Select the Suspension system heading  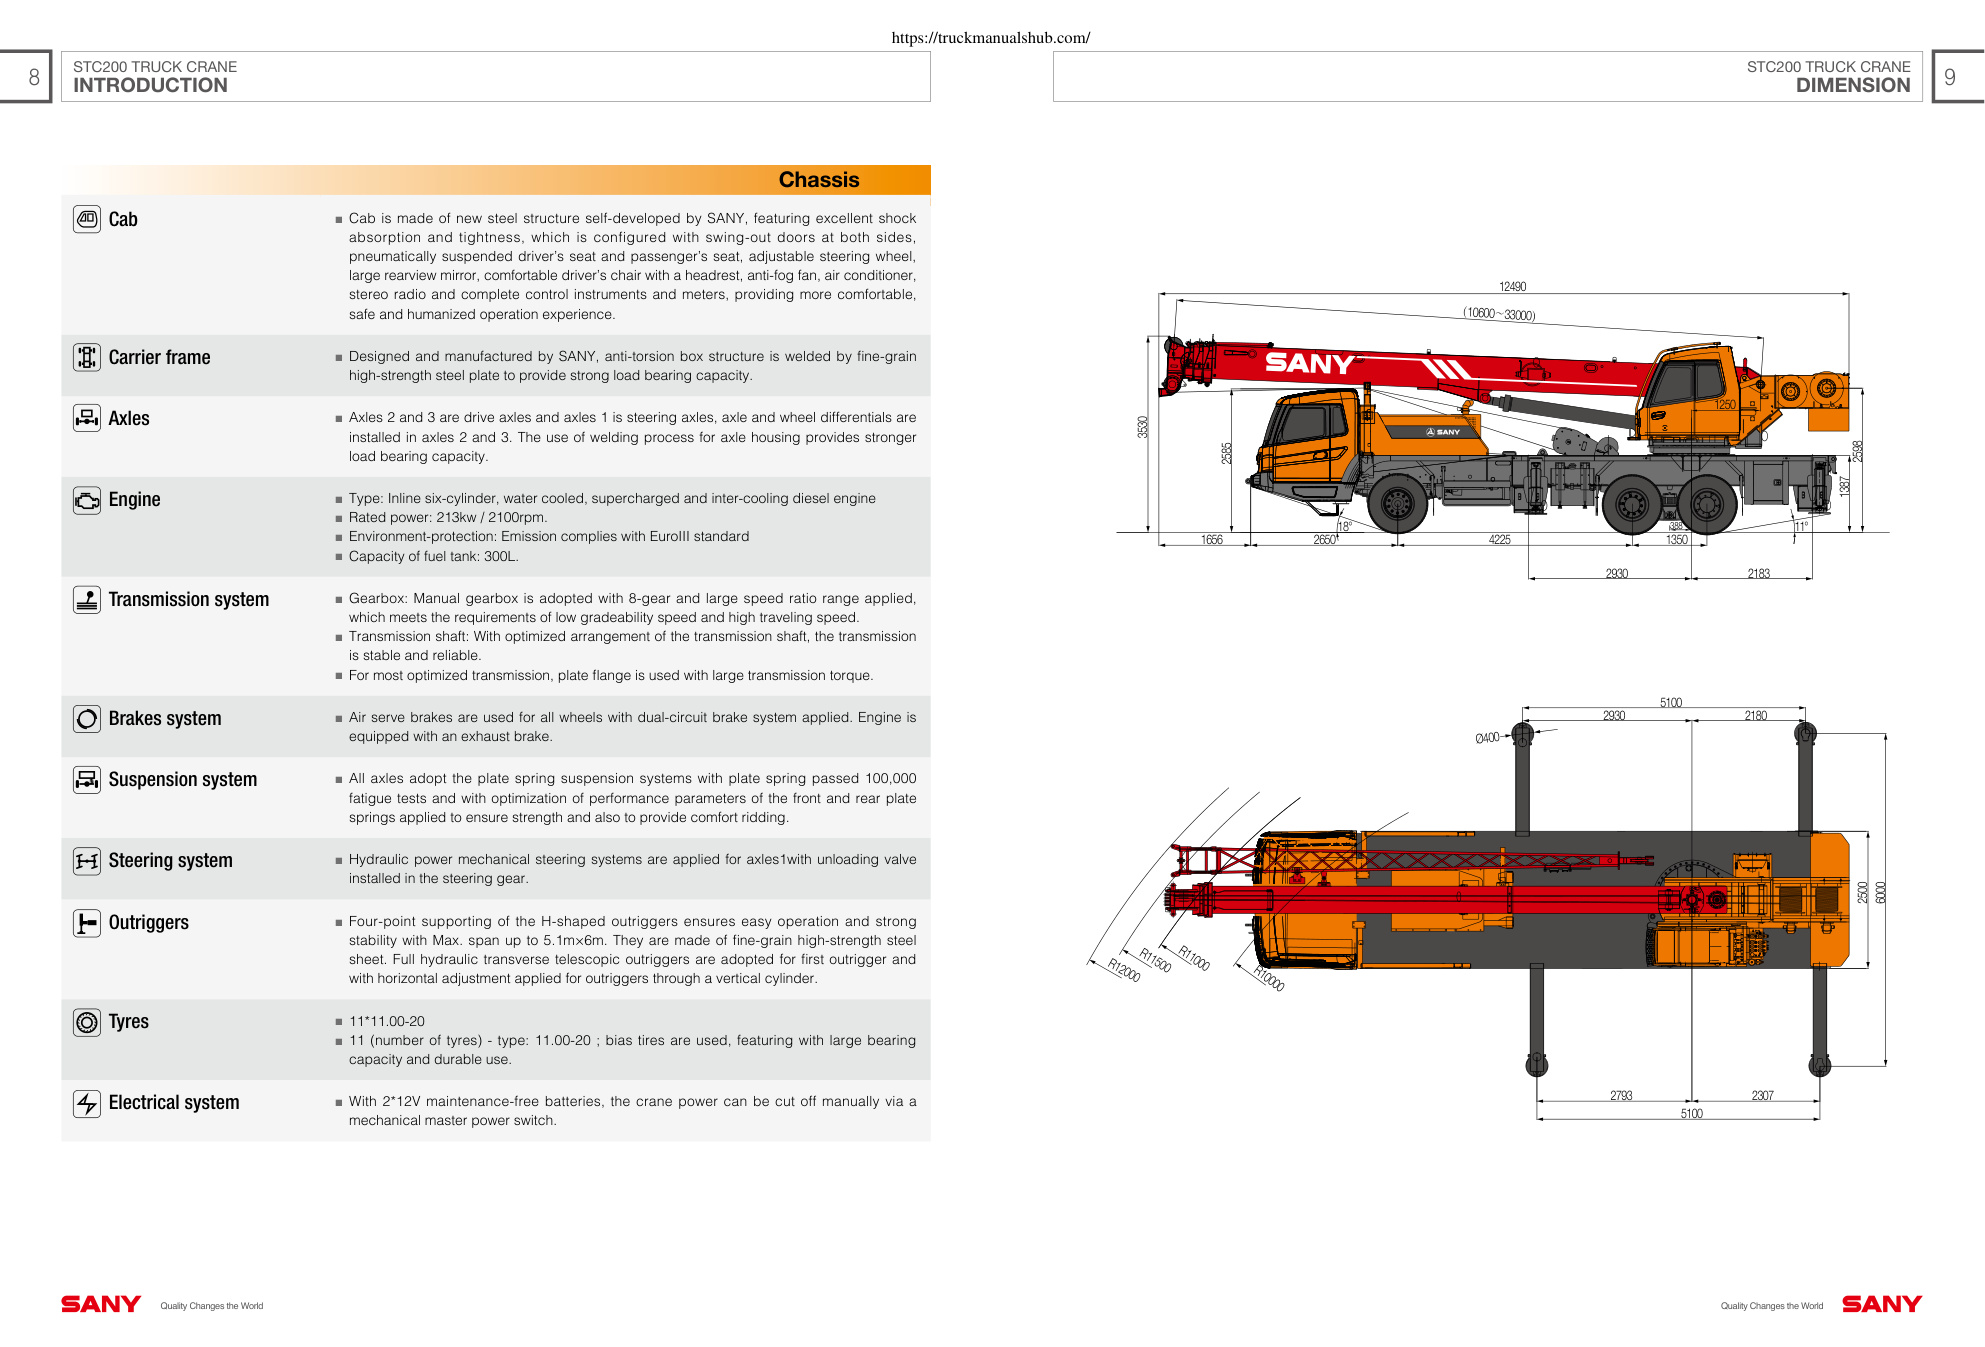pos(183,780)
